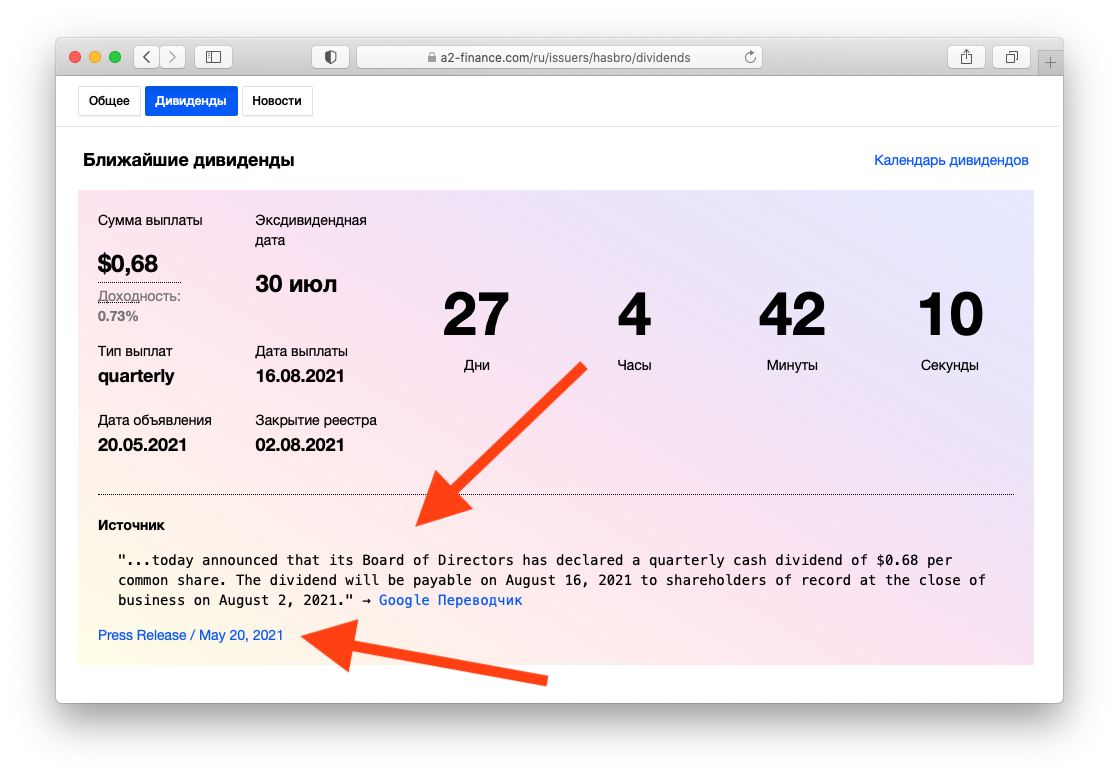Click the quarterly payment type value
The image size is (1119, 777).
click(136, 376)
